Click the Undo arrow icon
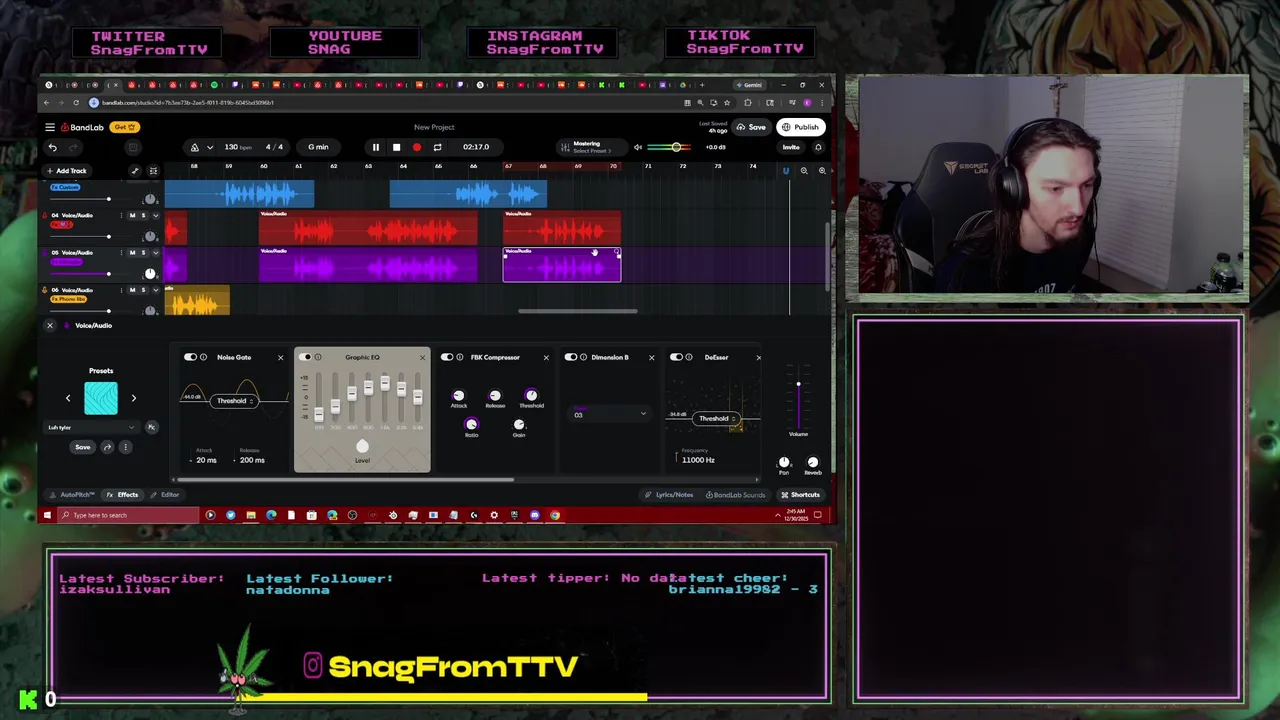The width and height of the screenshot is (1280, 720). 52,147
